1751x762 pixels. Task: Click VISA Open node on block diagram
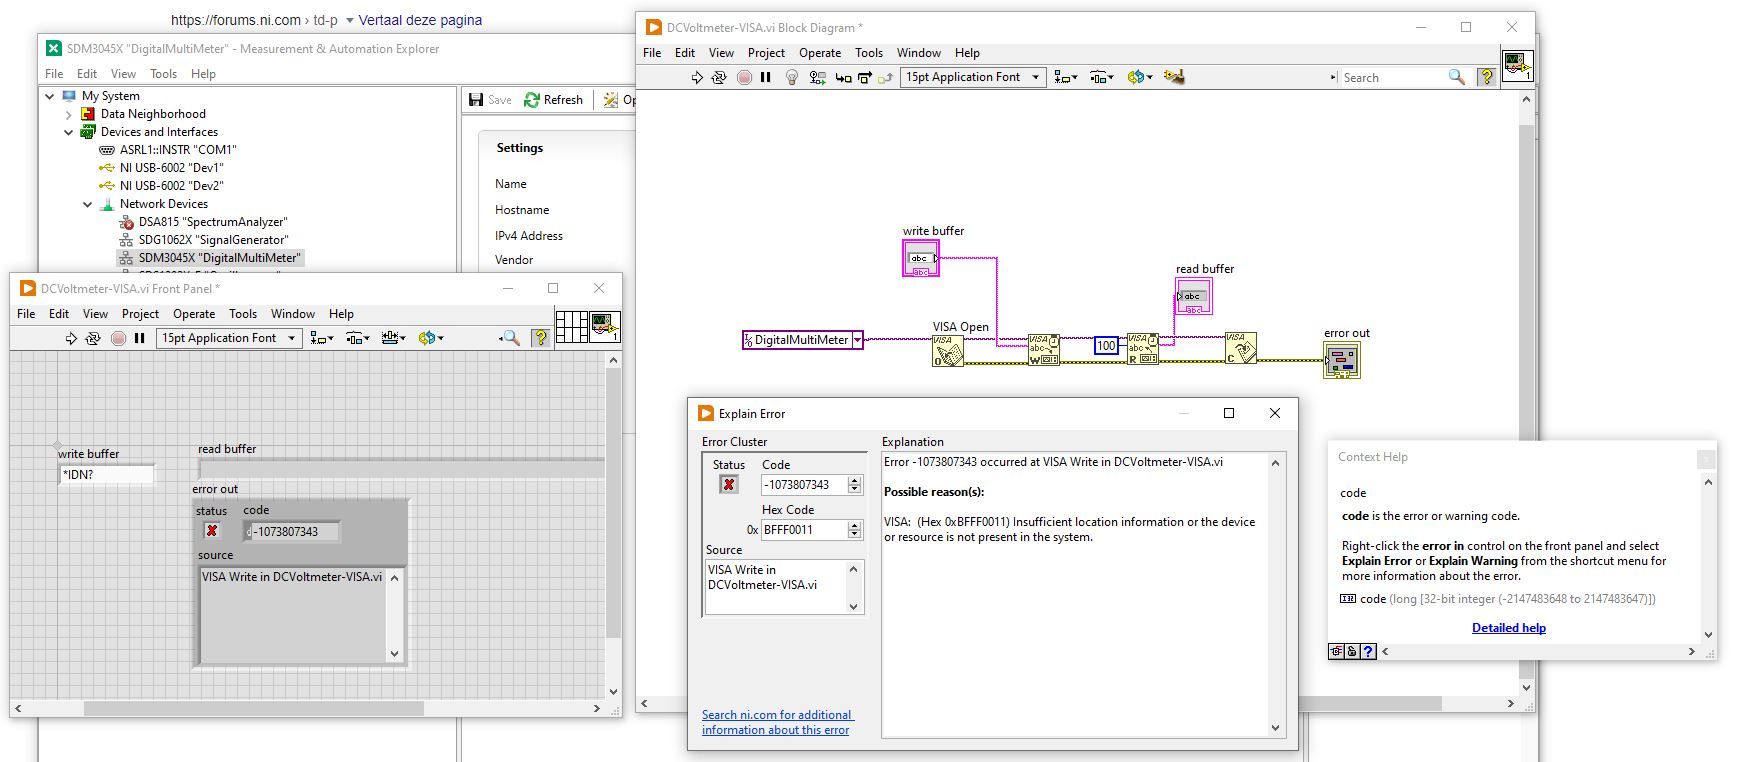click(x=947, y=351)
